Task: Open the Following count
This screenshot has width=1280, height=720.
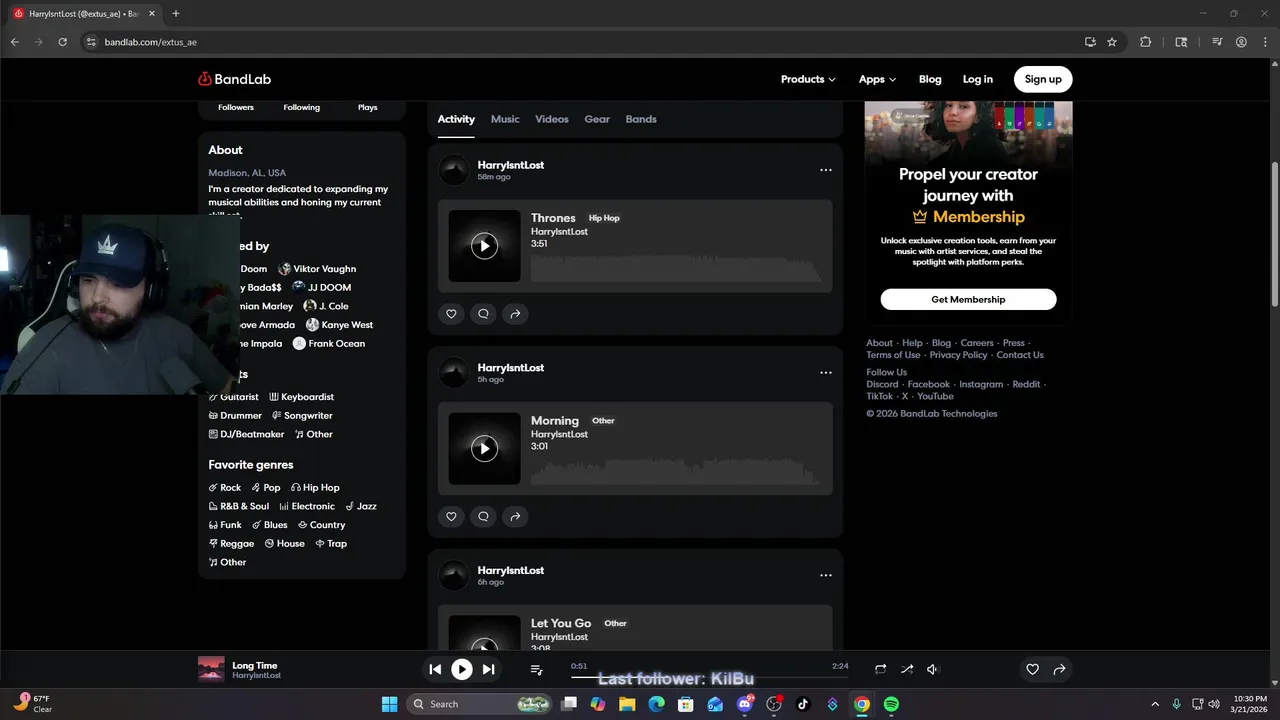Action: 301,107
